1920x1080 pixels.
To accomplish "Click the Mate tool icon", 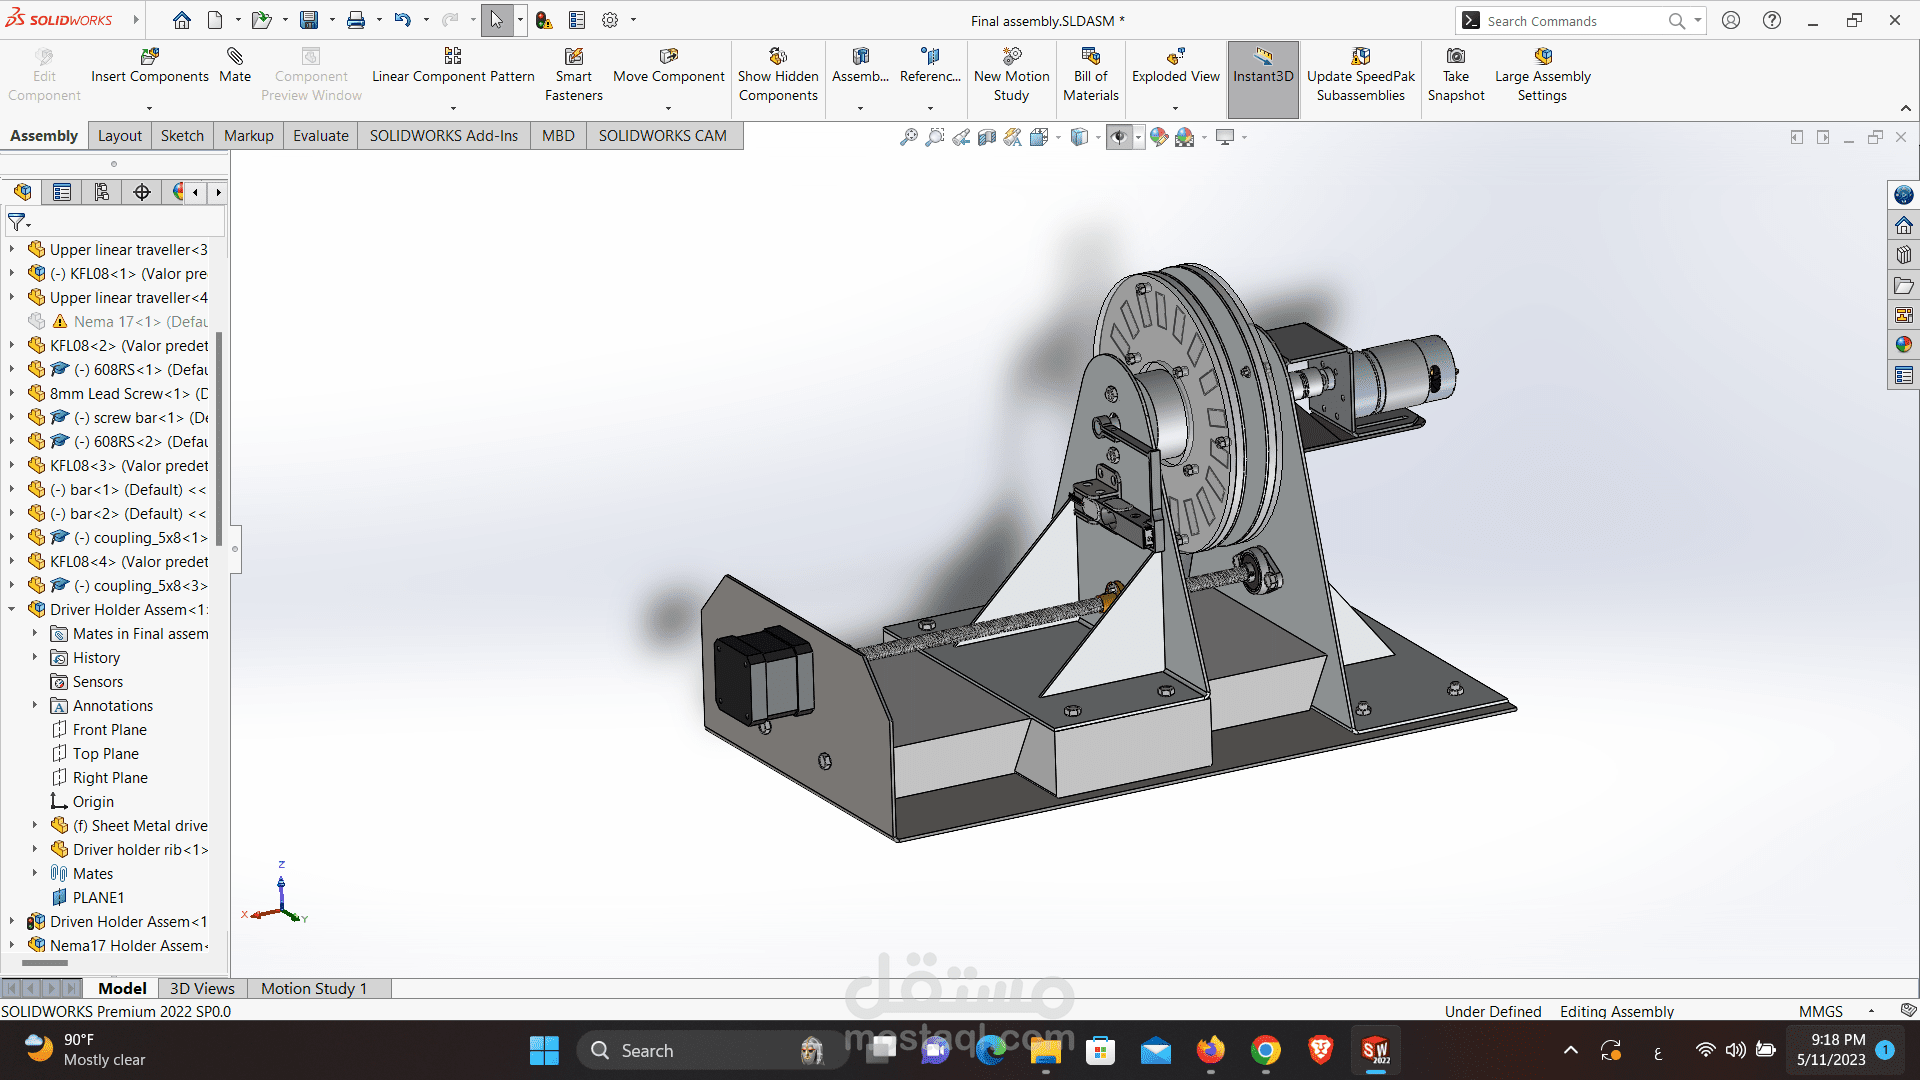I will [x=235, y=57].
